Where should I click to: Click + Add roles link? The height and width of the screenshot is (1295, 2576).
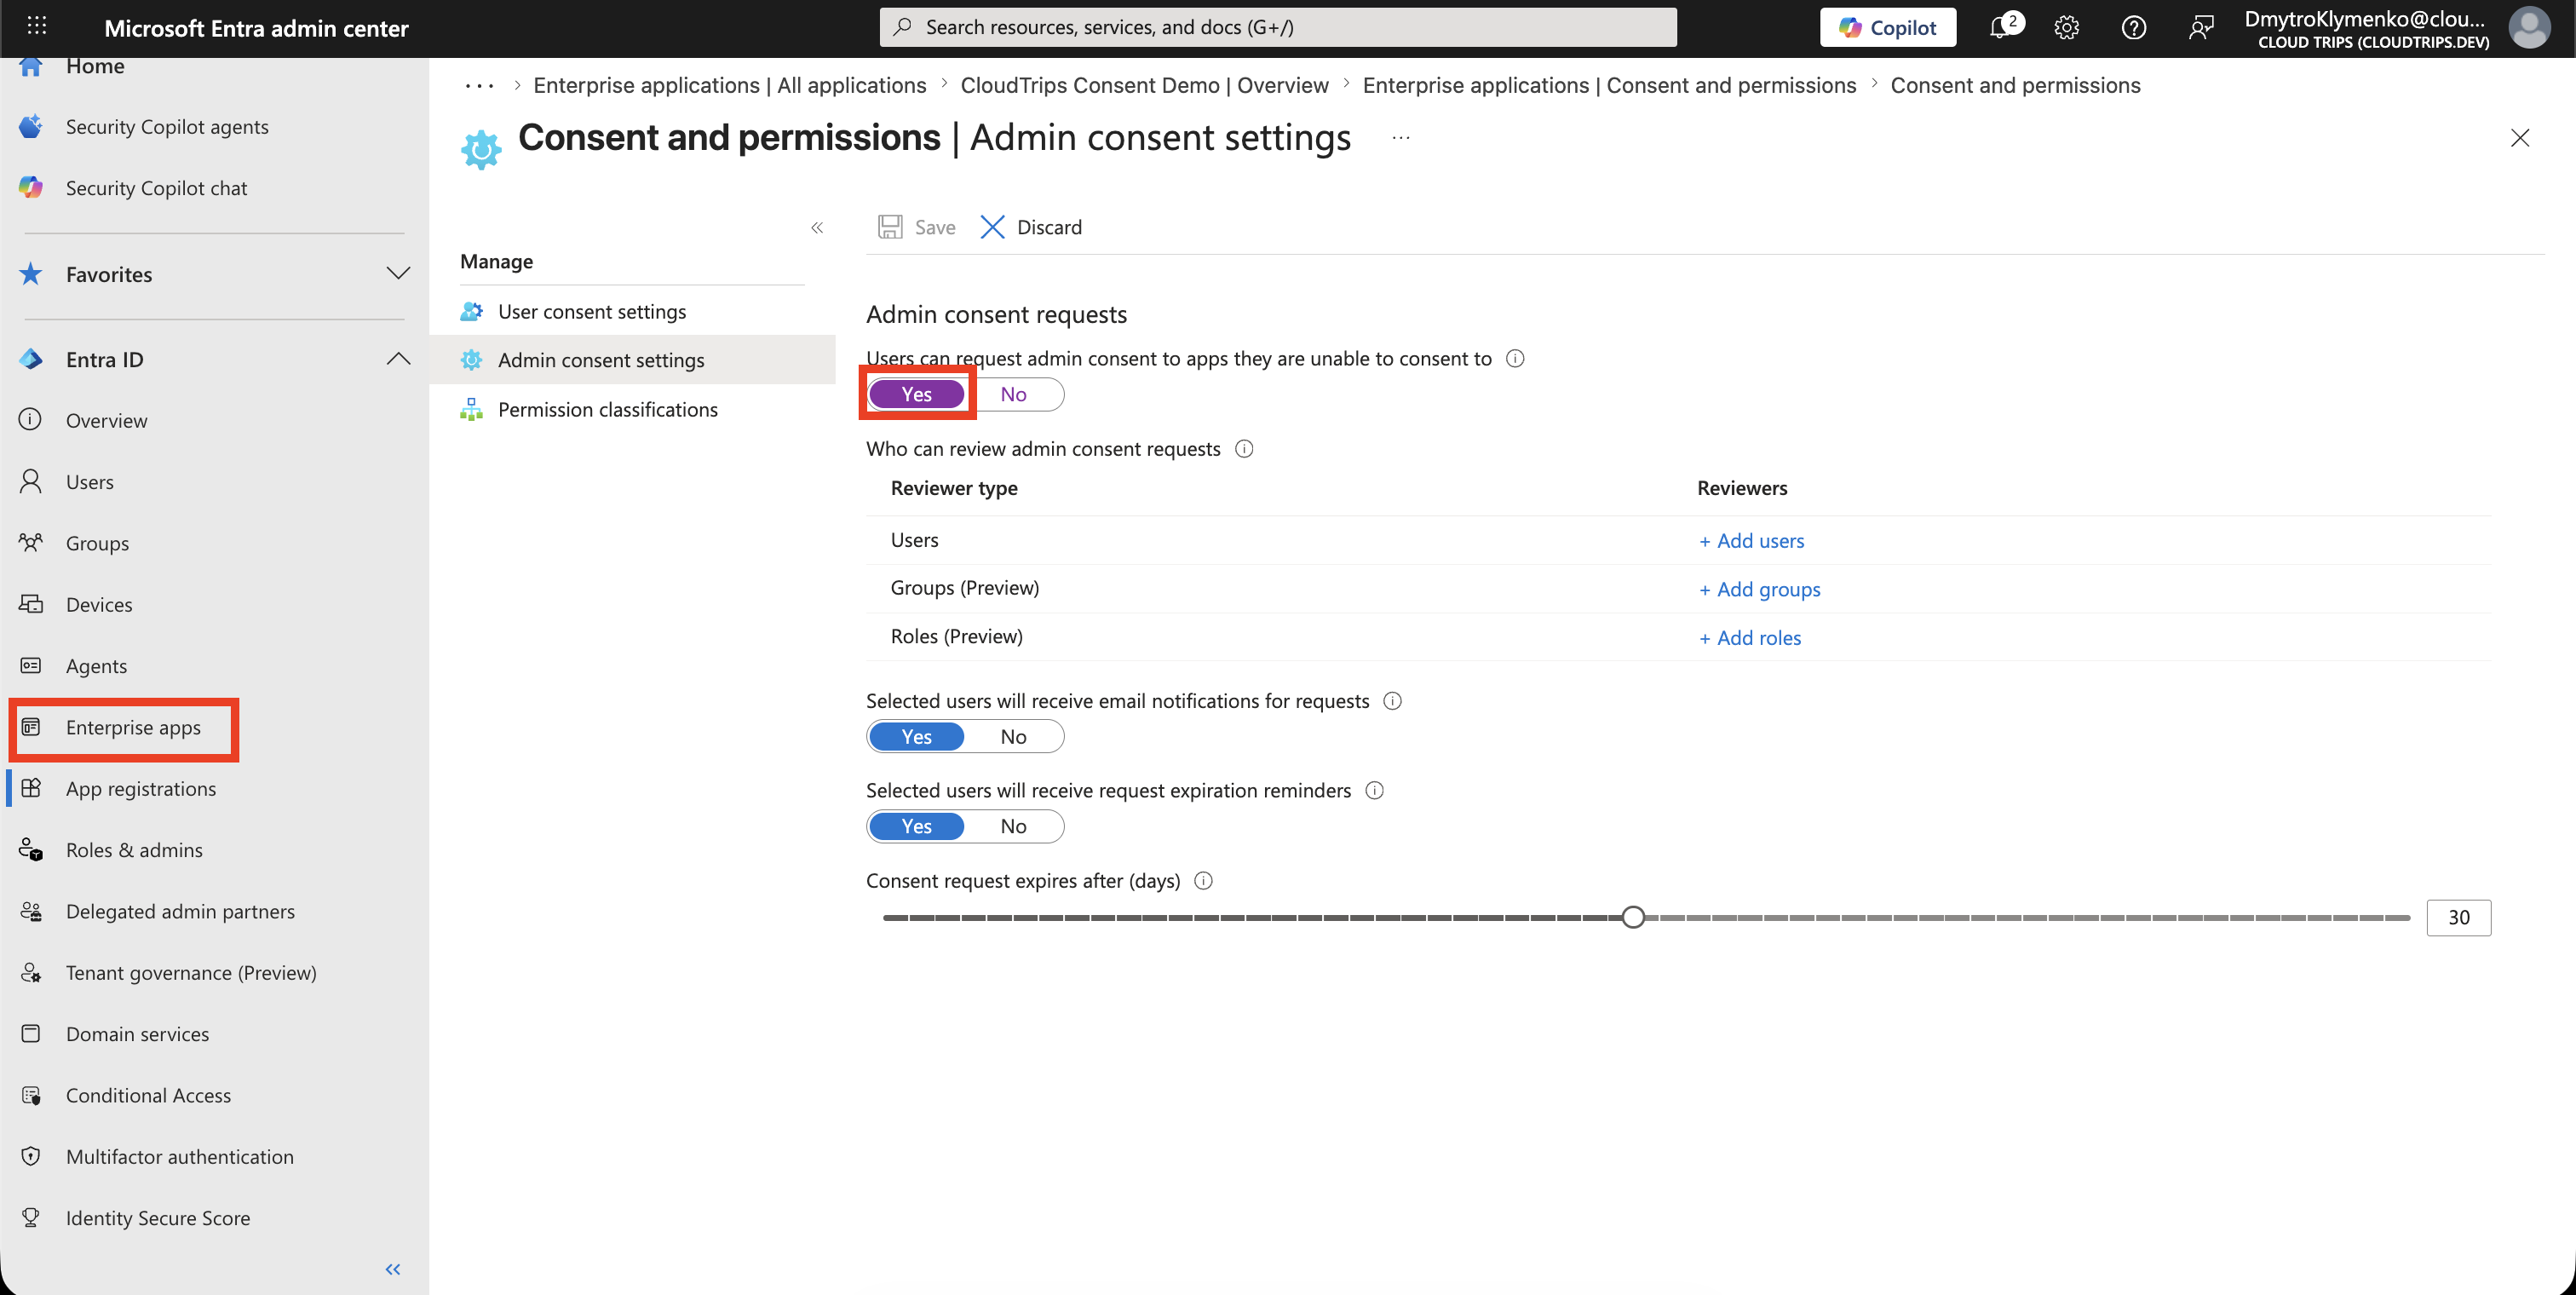[1750, 638]
